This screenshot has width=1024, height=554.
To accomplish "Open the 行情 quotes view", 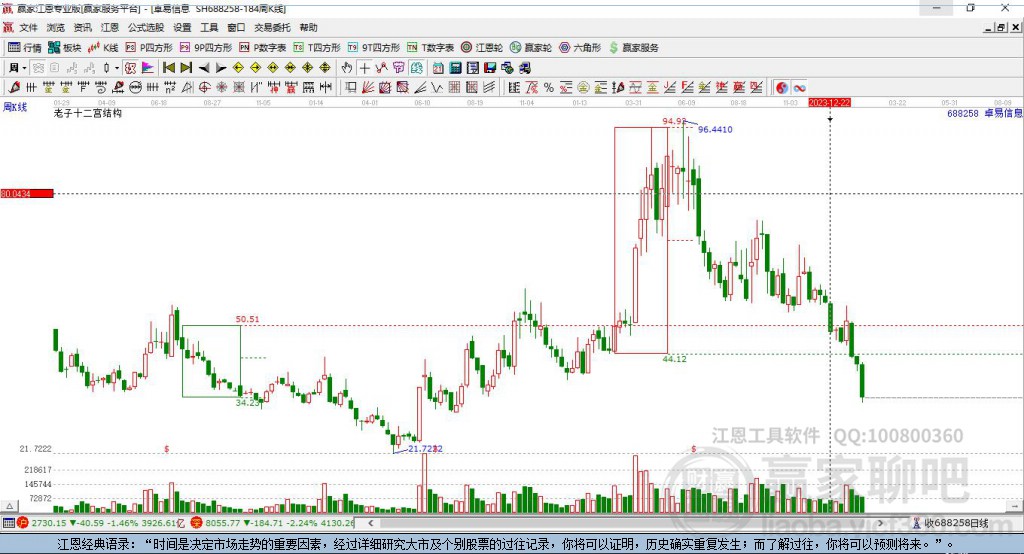I will coord(25,48).
